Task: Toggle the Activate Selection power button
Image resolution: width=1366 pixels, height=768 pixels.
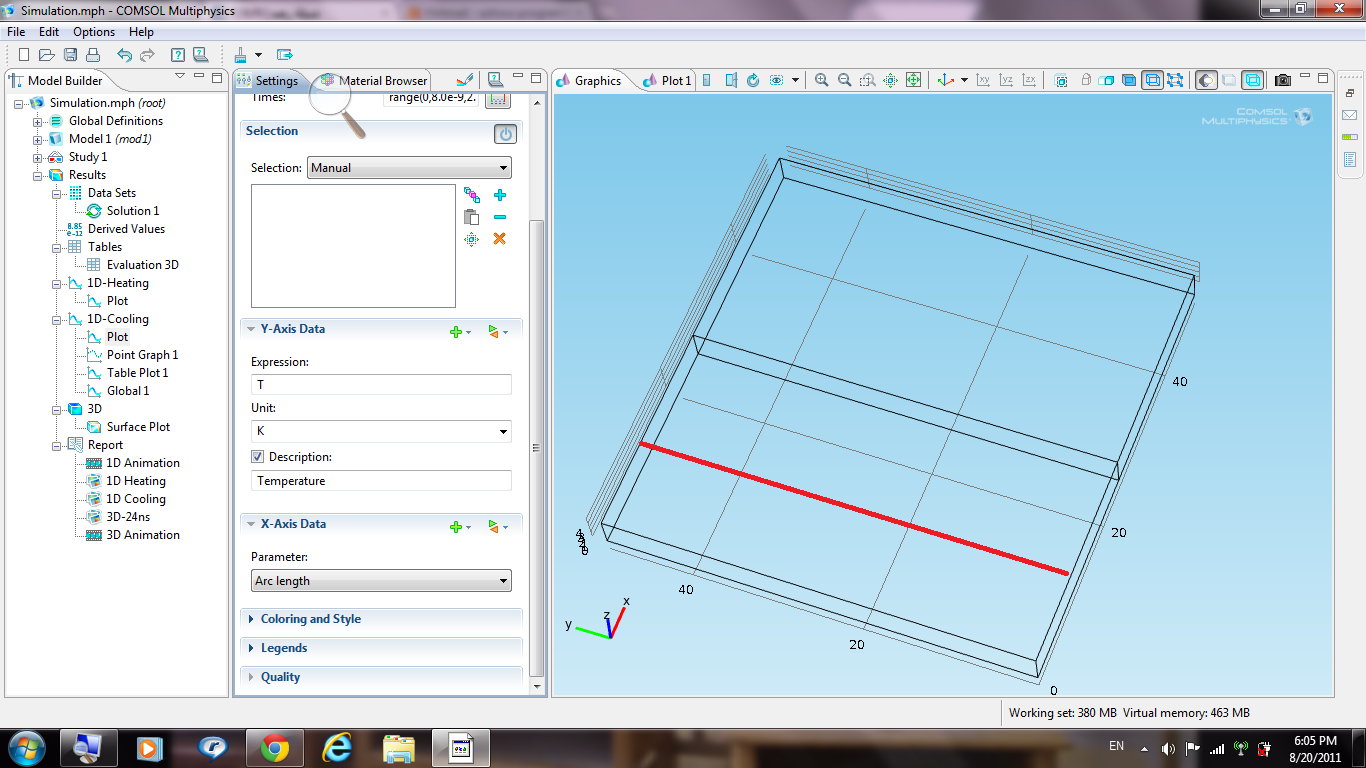Action: (505, 133)
